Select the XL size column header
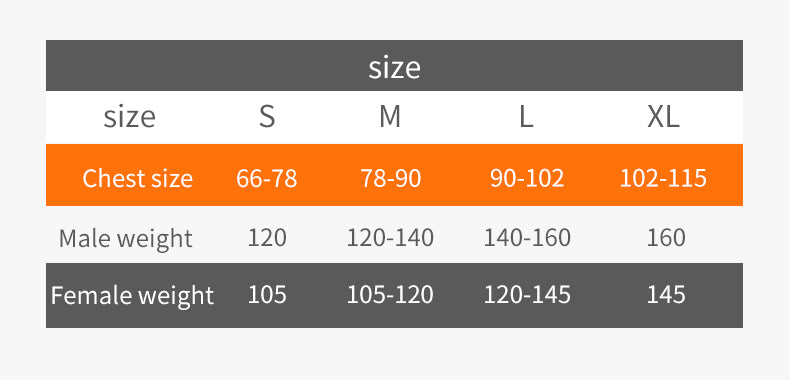Image resolution: width=790 pixels, height=380 pixels. pos(664,117)
